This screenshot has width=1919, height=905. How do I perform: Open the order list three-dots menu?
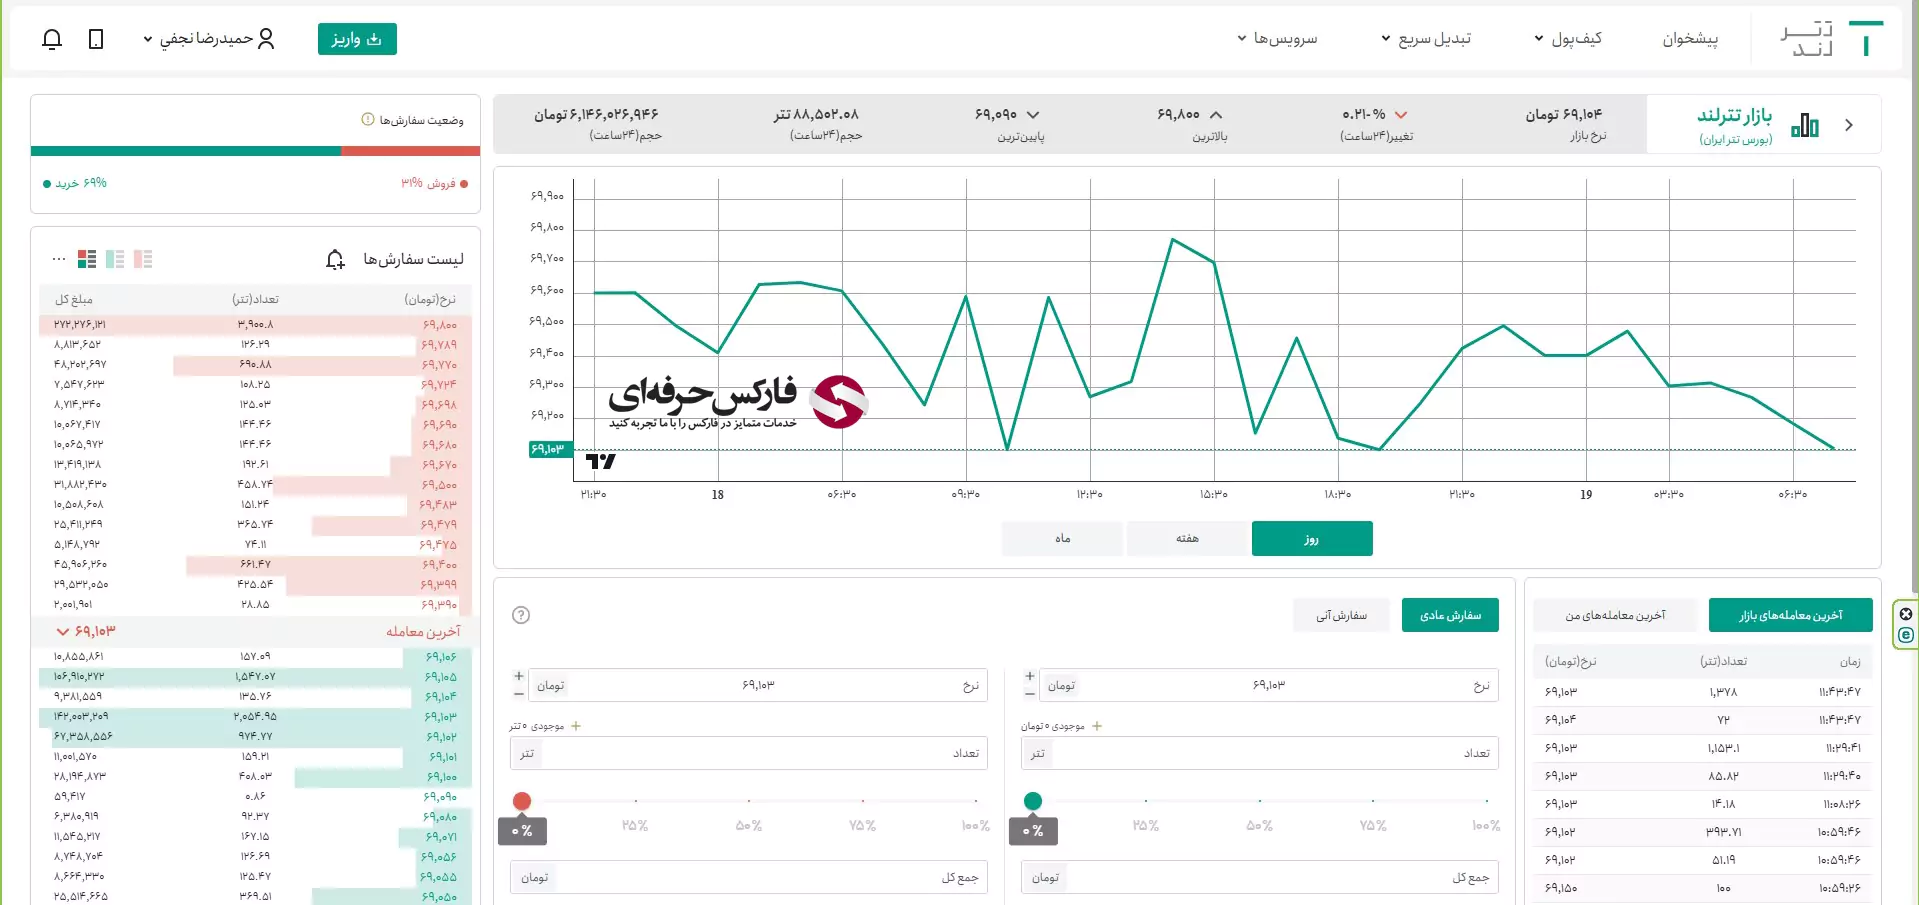click(x=59, y=259)
